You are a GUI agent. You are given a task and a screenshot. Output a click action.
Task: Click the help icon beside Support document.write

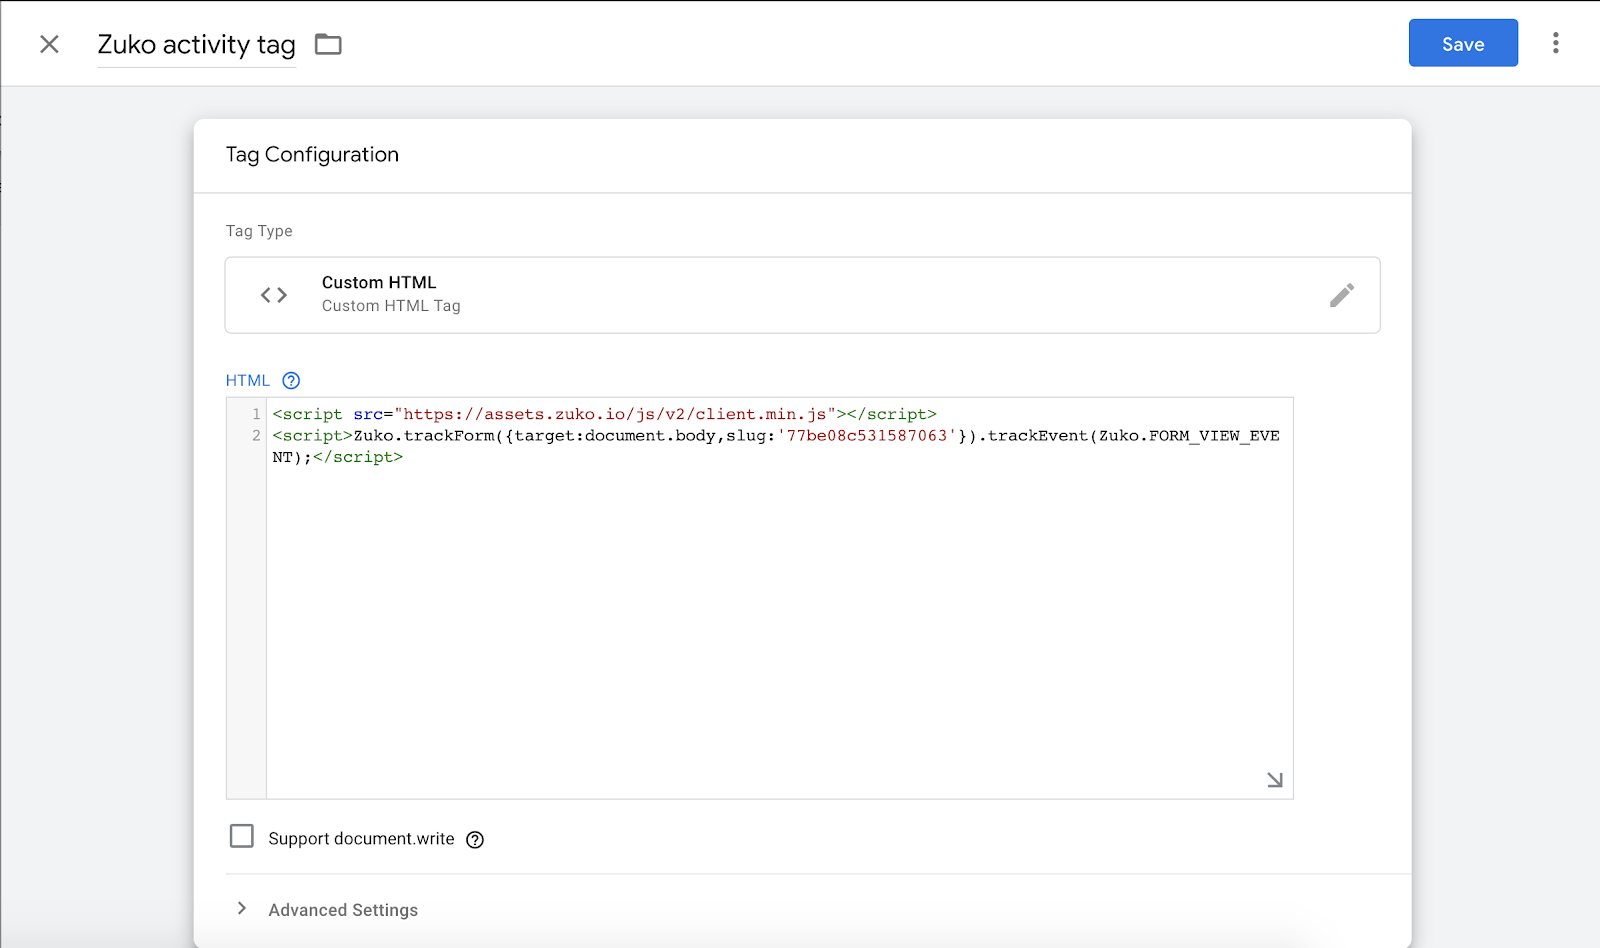click(475, 839)
